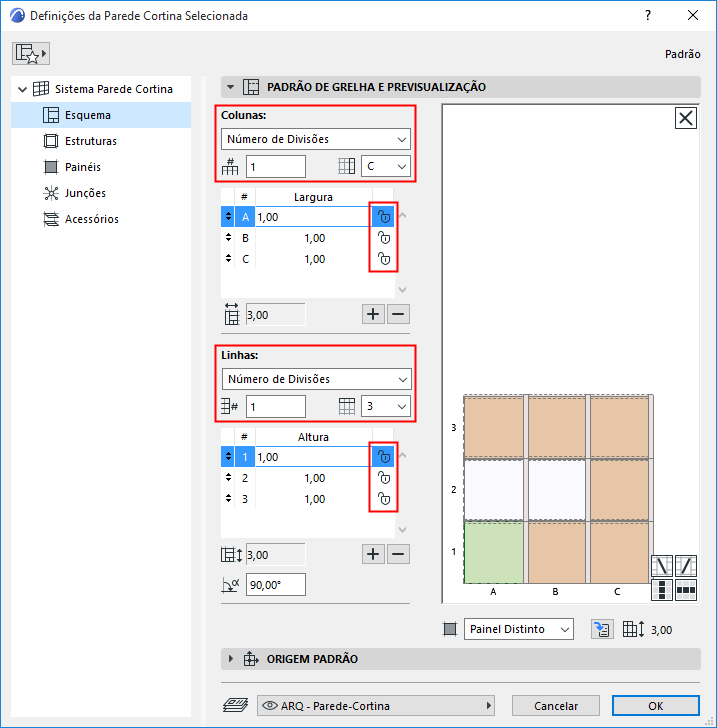Select white panel B2 in preview

click(557, 490)
